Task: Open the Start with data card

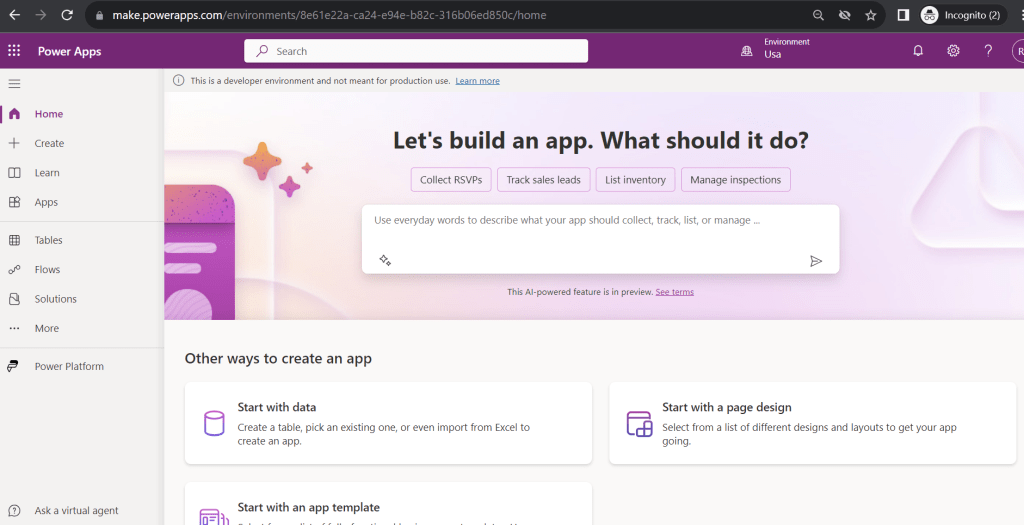Action: pos(388,423)
